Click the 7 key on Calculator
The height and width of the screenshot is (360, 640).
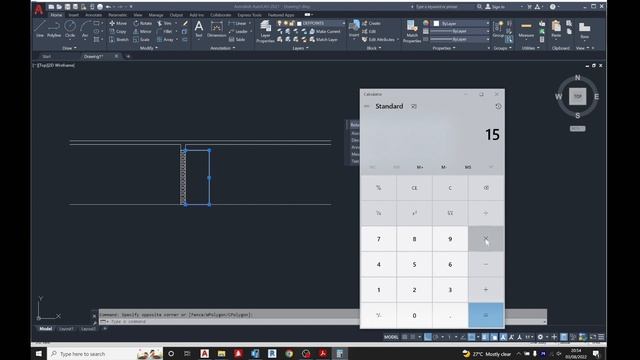coord(378,239)
